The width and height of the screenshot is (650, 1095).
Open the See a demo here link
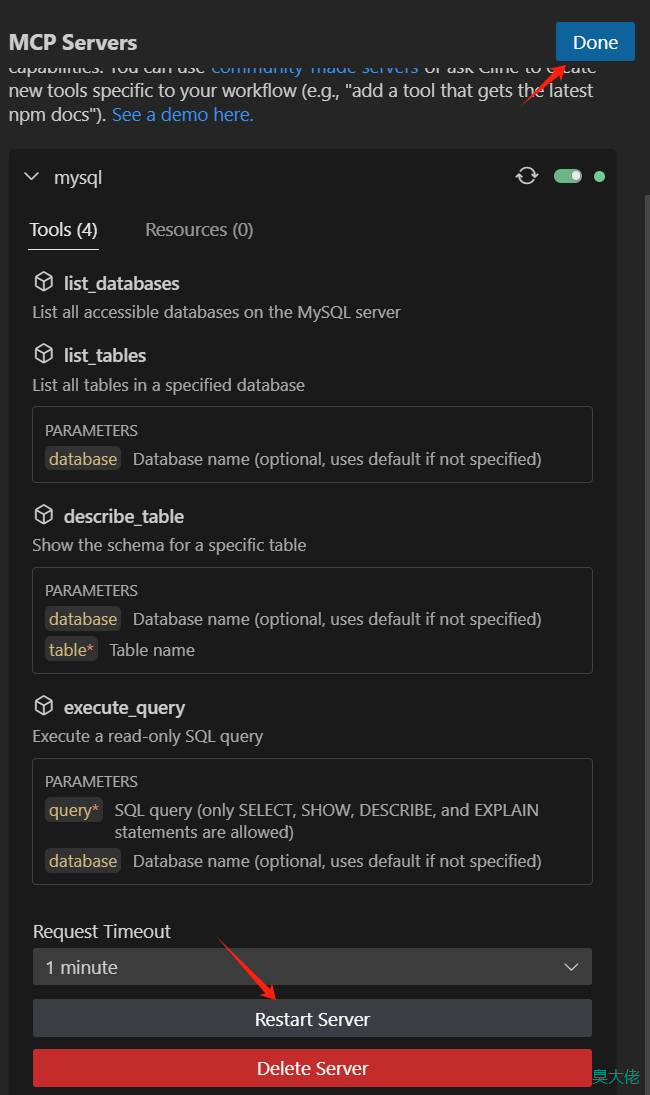pos(182,115)
